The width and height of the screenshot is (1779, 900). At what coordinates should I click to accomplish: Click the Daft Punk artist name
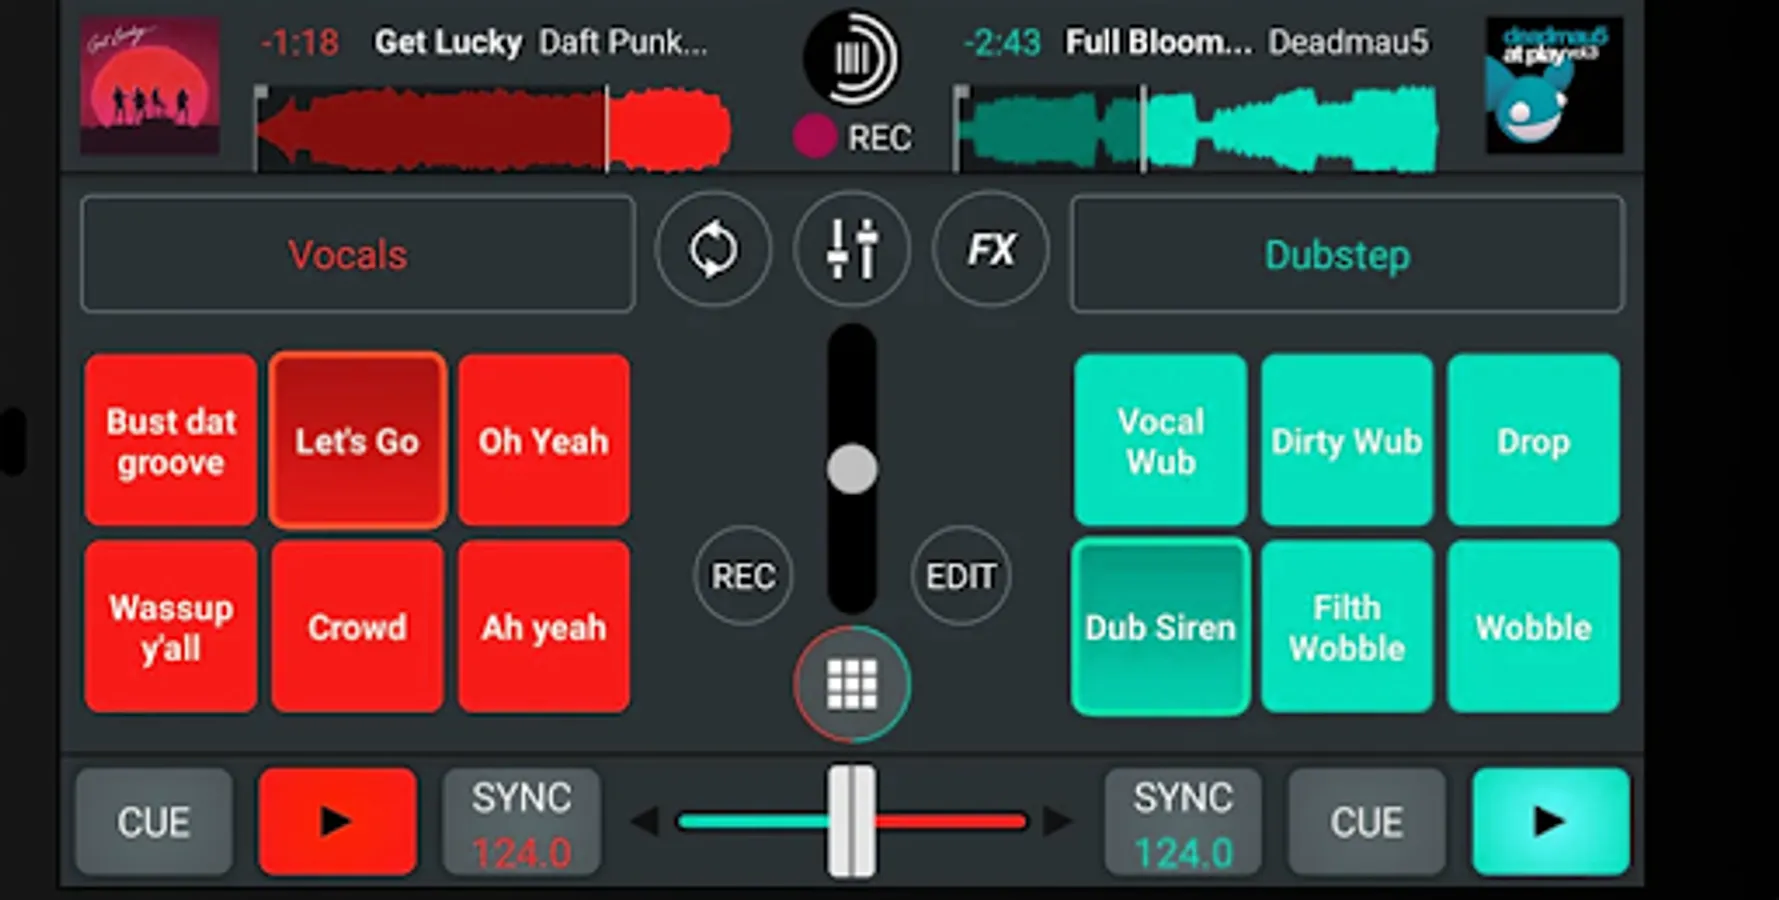coord(623,43)
